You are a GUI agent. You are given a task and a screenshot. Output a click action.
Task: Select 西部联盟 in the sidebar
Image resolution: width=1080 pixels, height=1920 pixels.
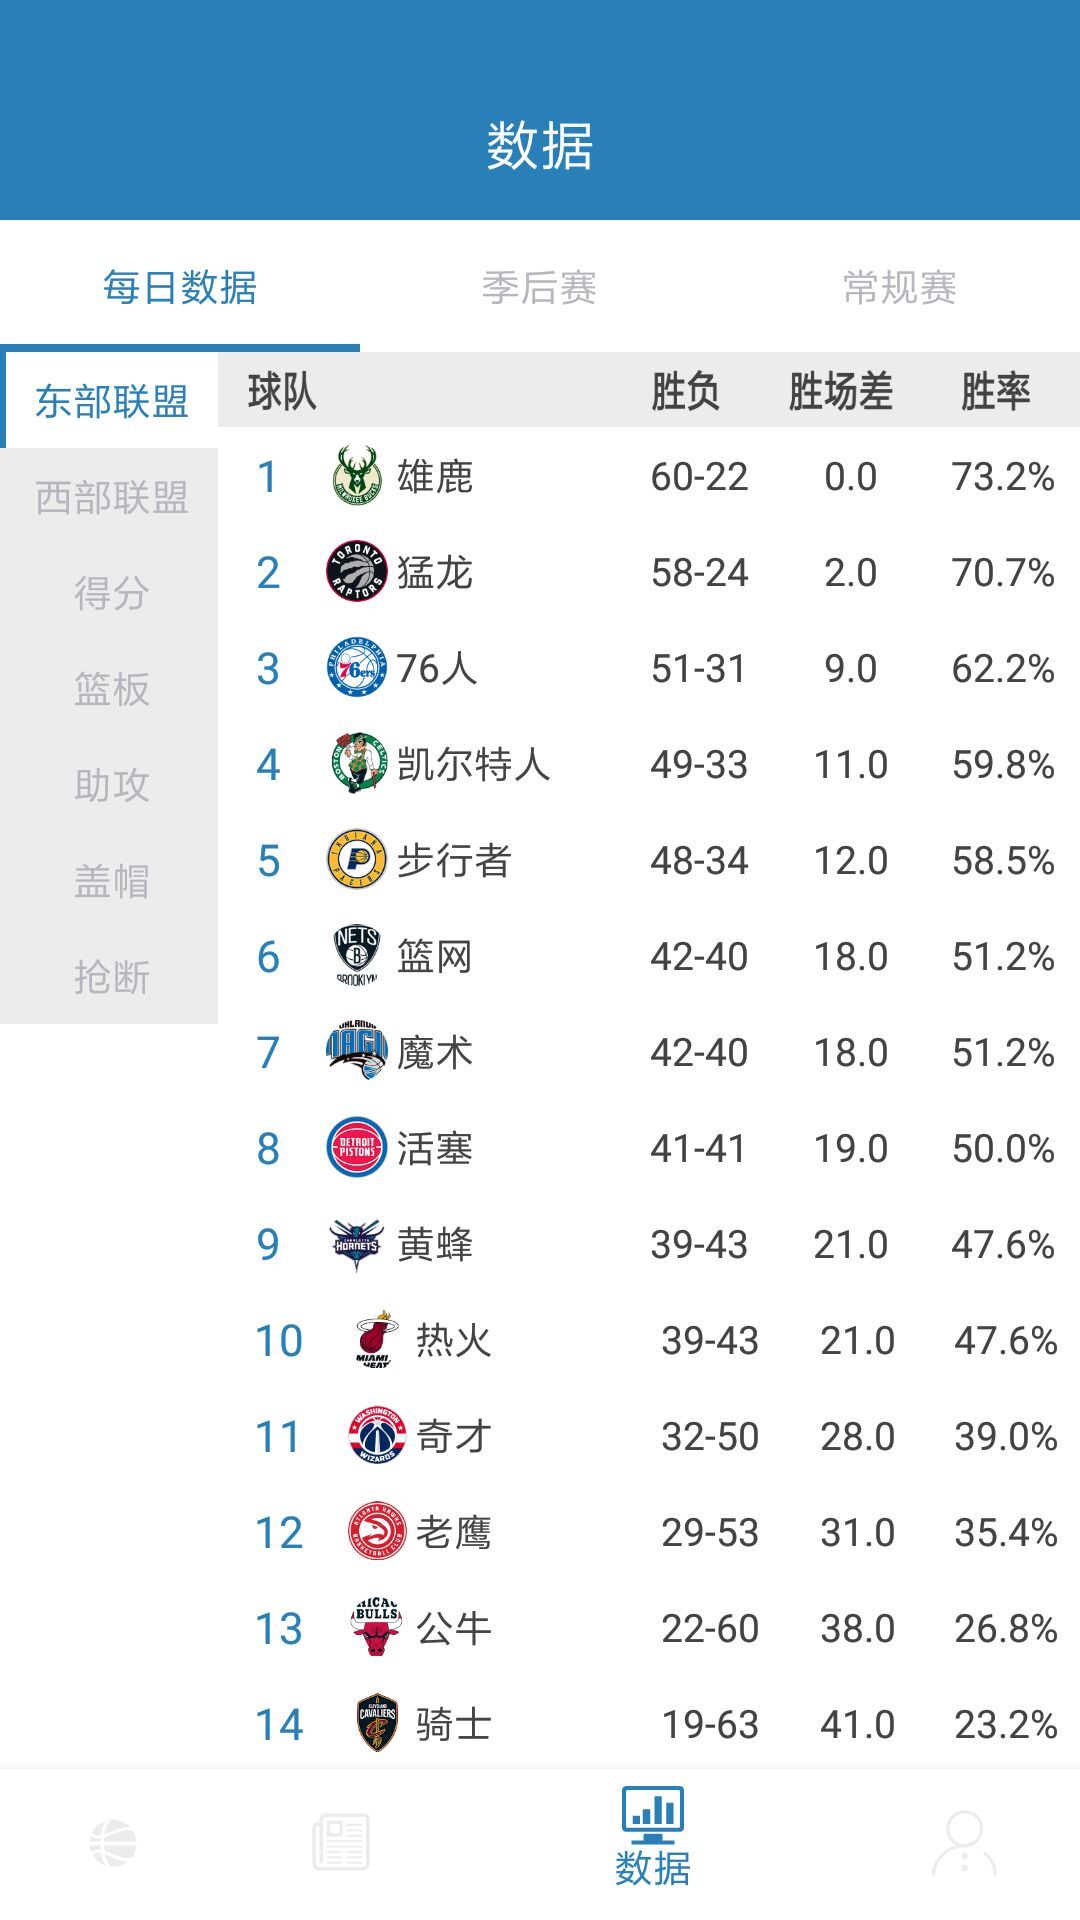click(111, 497)
